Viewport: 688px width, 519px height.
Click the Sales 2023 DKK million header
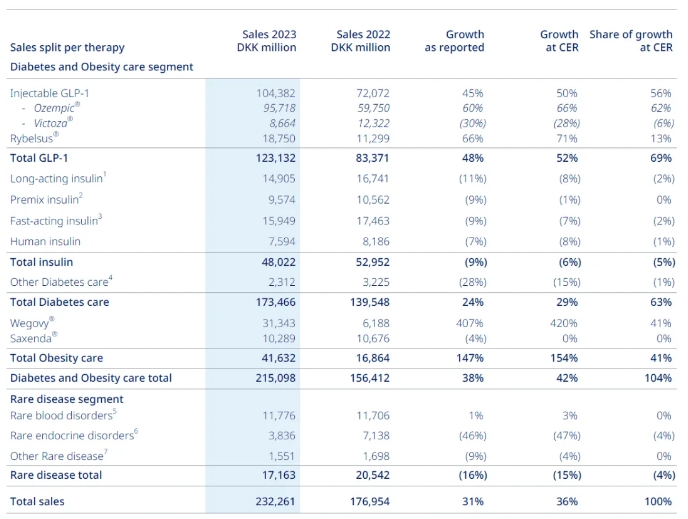tap(266, 41)
